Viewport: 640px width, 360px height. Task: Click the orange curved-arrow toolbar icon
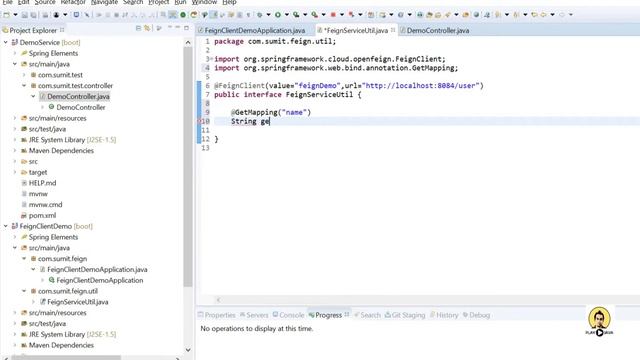(x=194, y=15)
